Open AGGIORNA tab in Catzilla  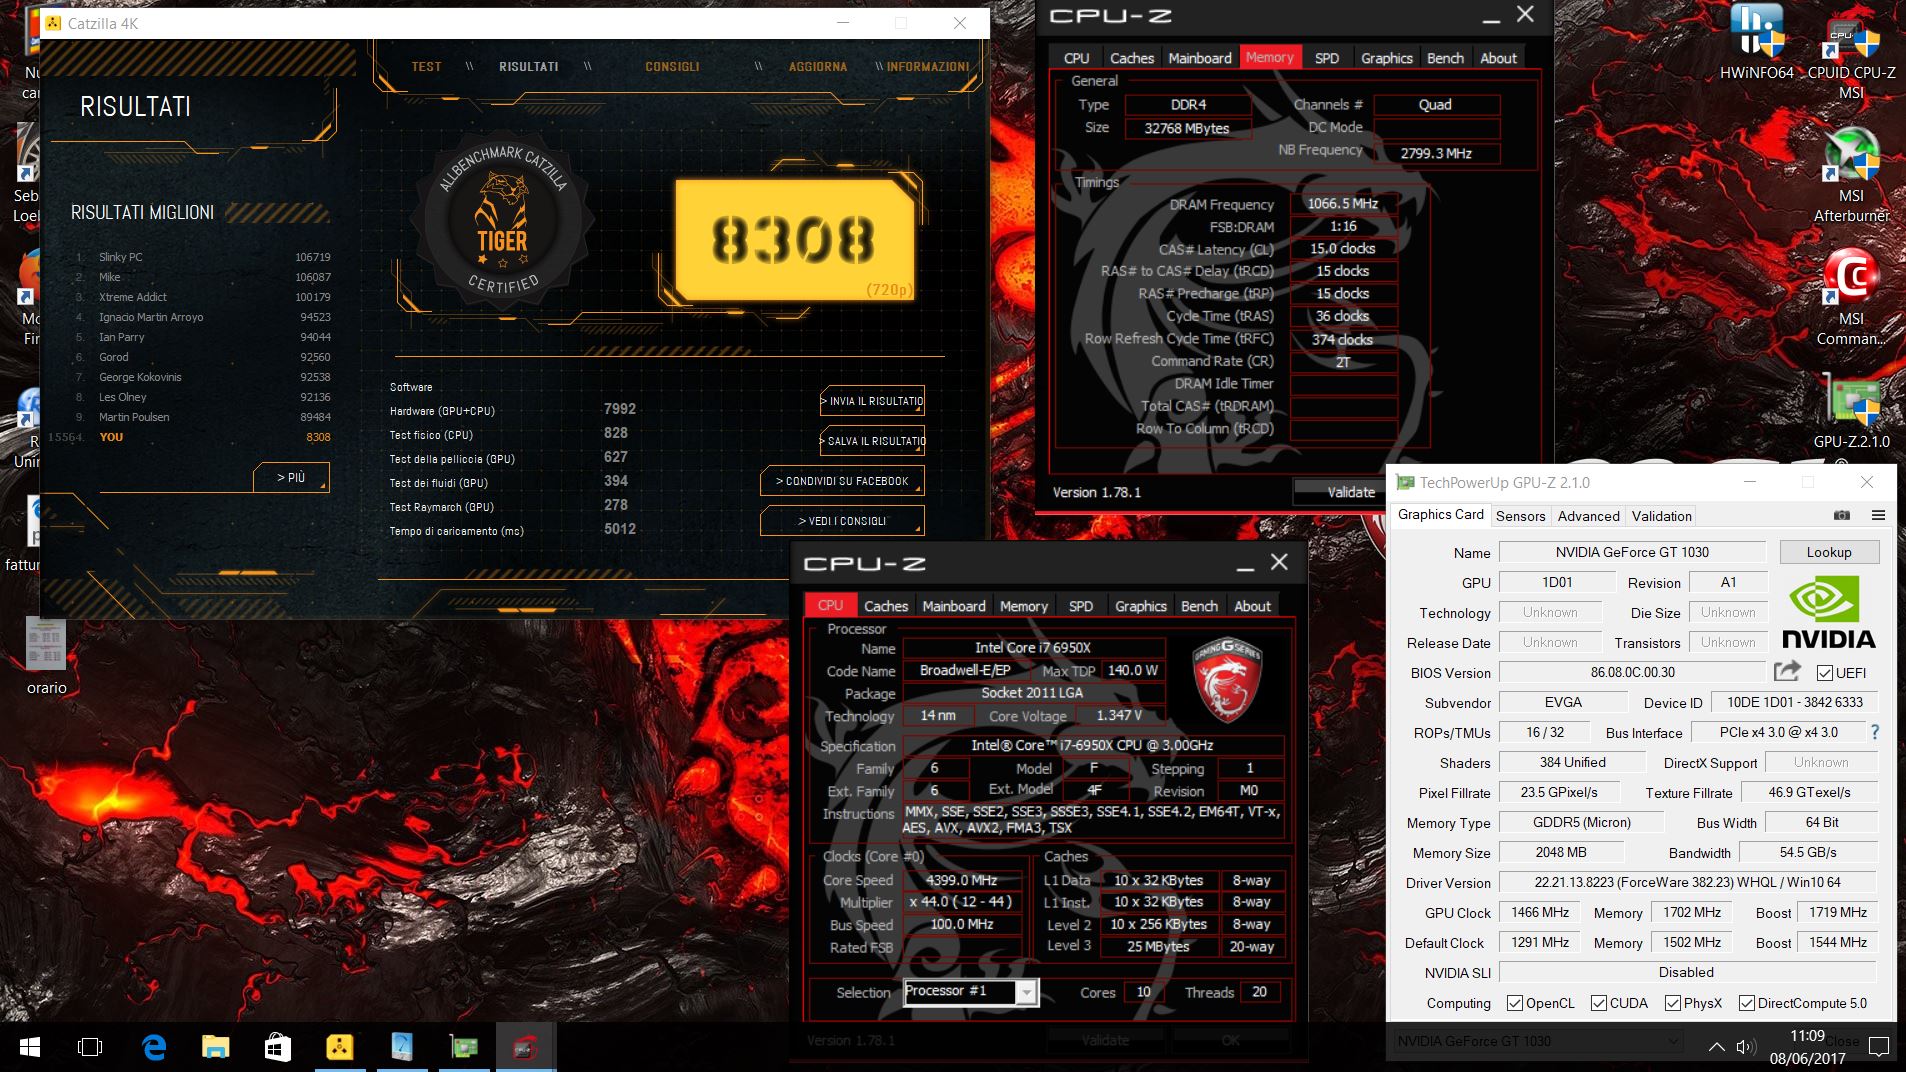[817, 66]
